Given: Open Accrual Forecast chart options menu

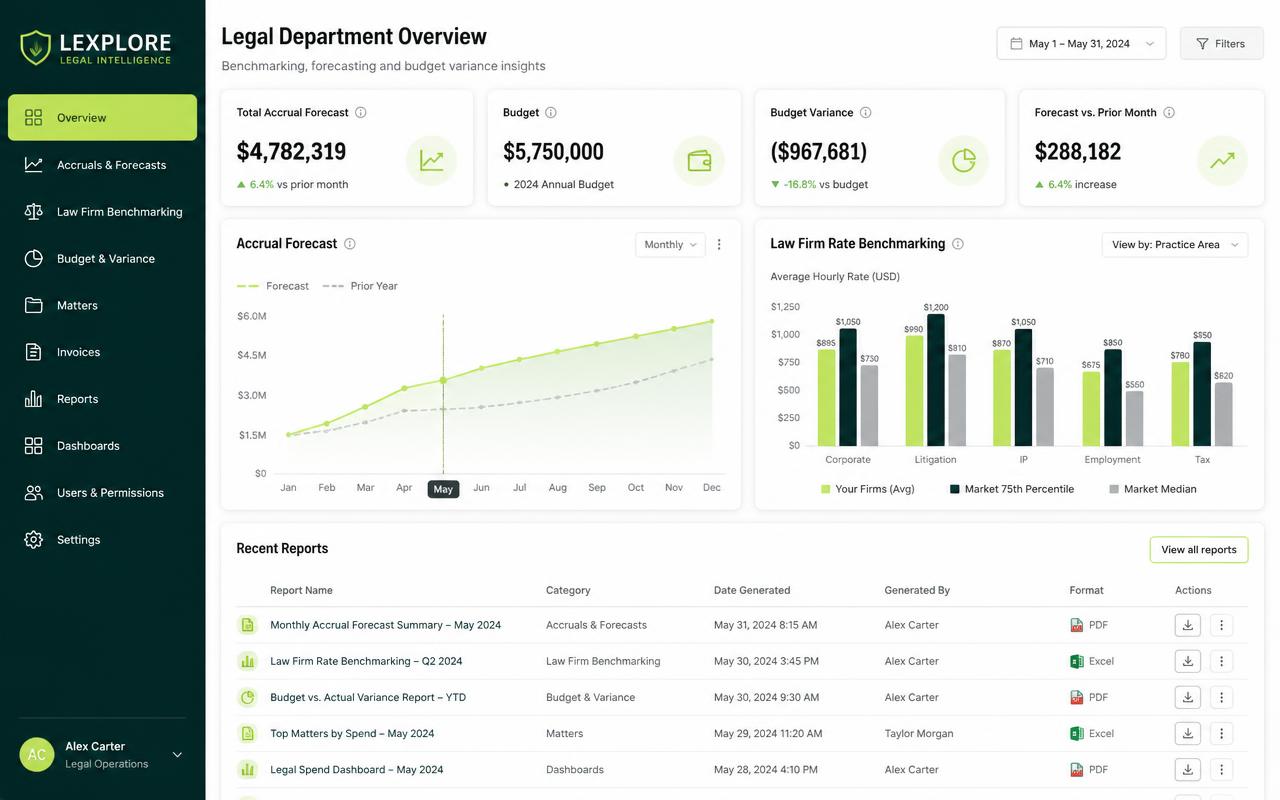Looking at the screenshot, I should pos(719,245).
